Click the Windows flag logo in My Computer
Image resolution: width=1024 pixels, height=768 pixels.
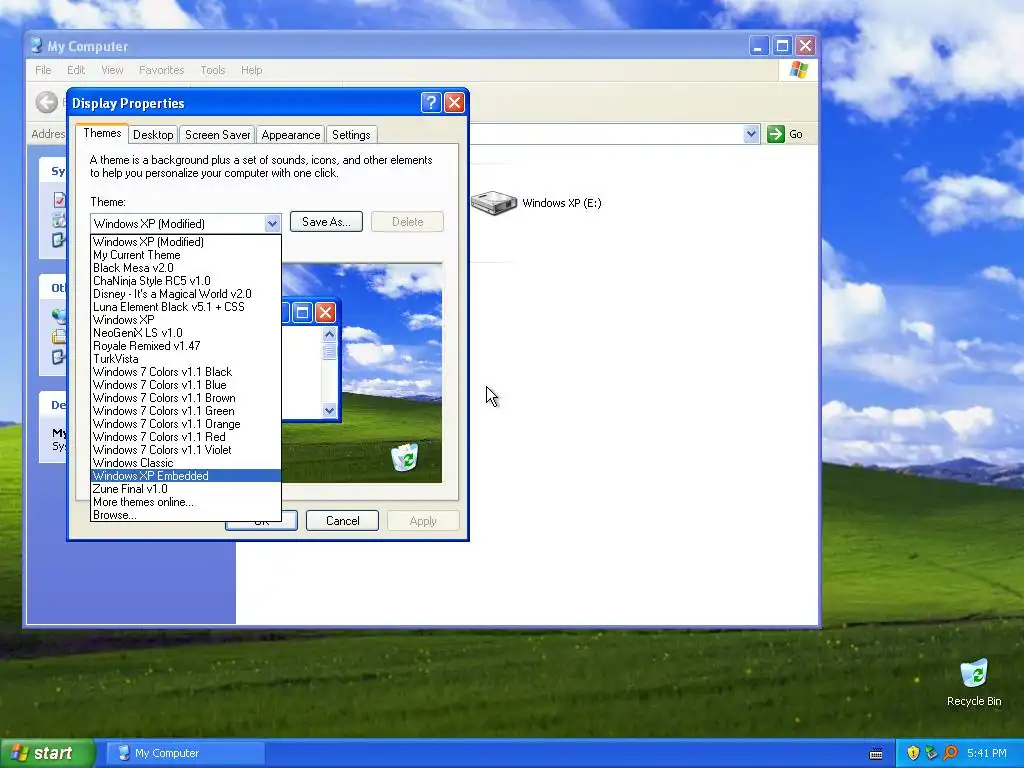798,70
